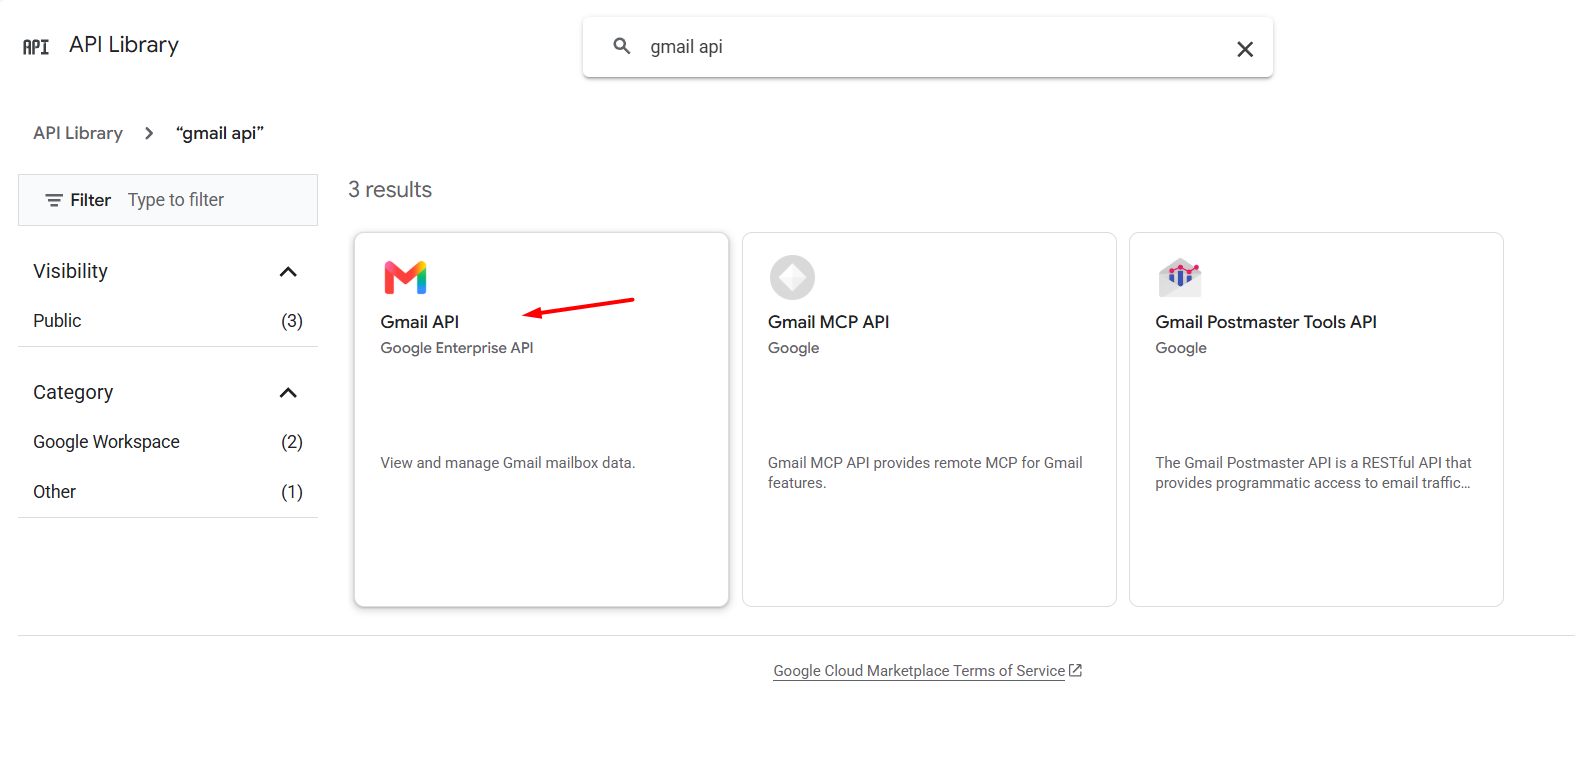This screenshot has width=1575, height=758.
Task: Click Gmail MCP API description text
Action: tap(925, 473)
